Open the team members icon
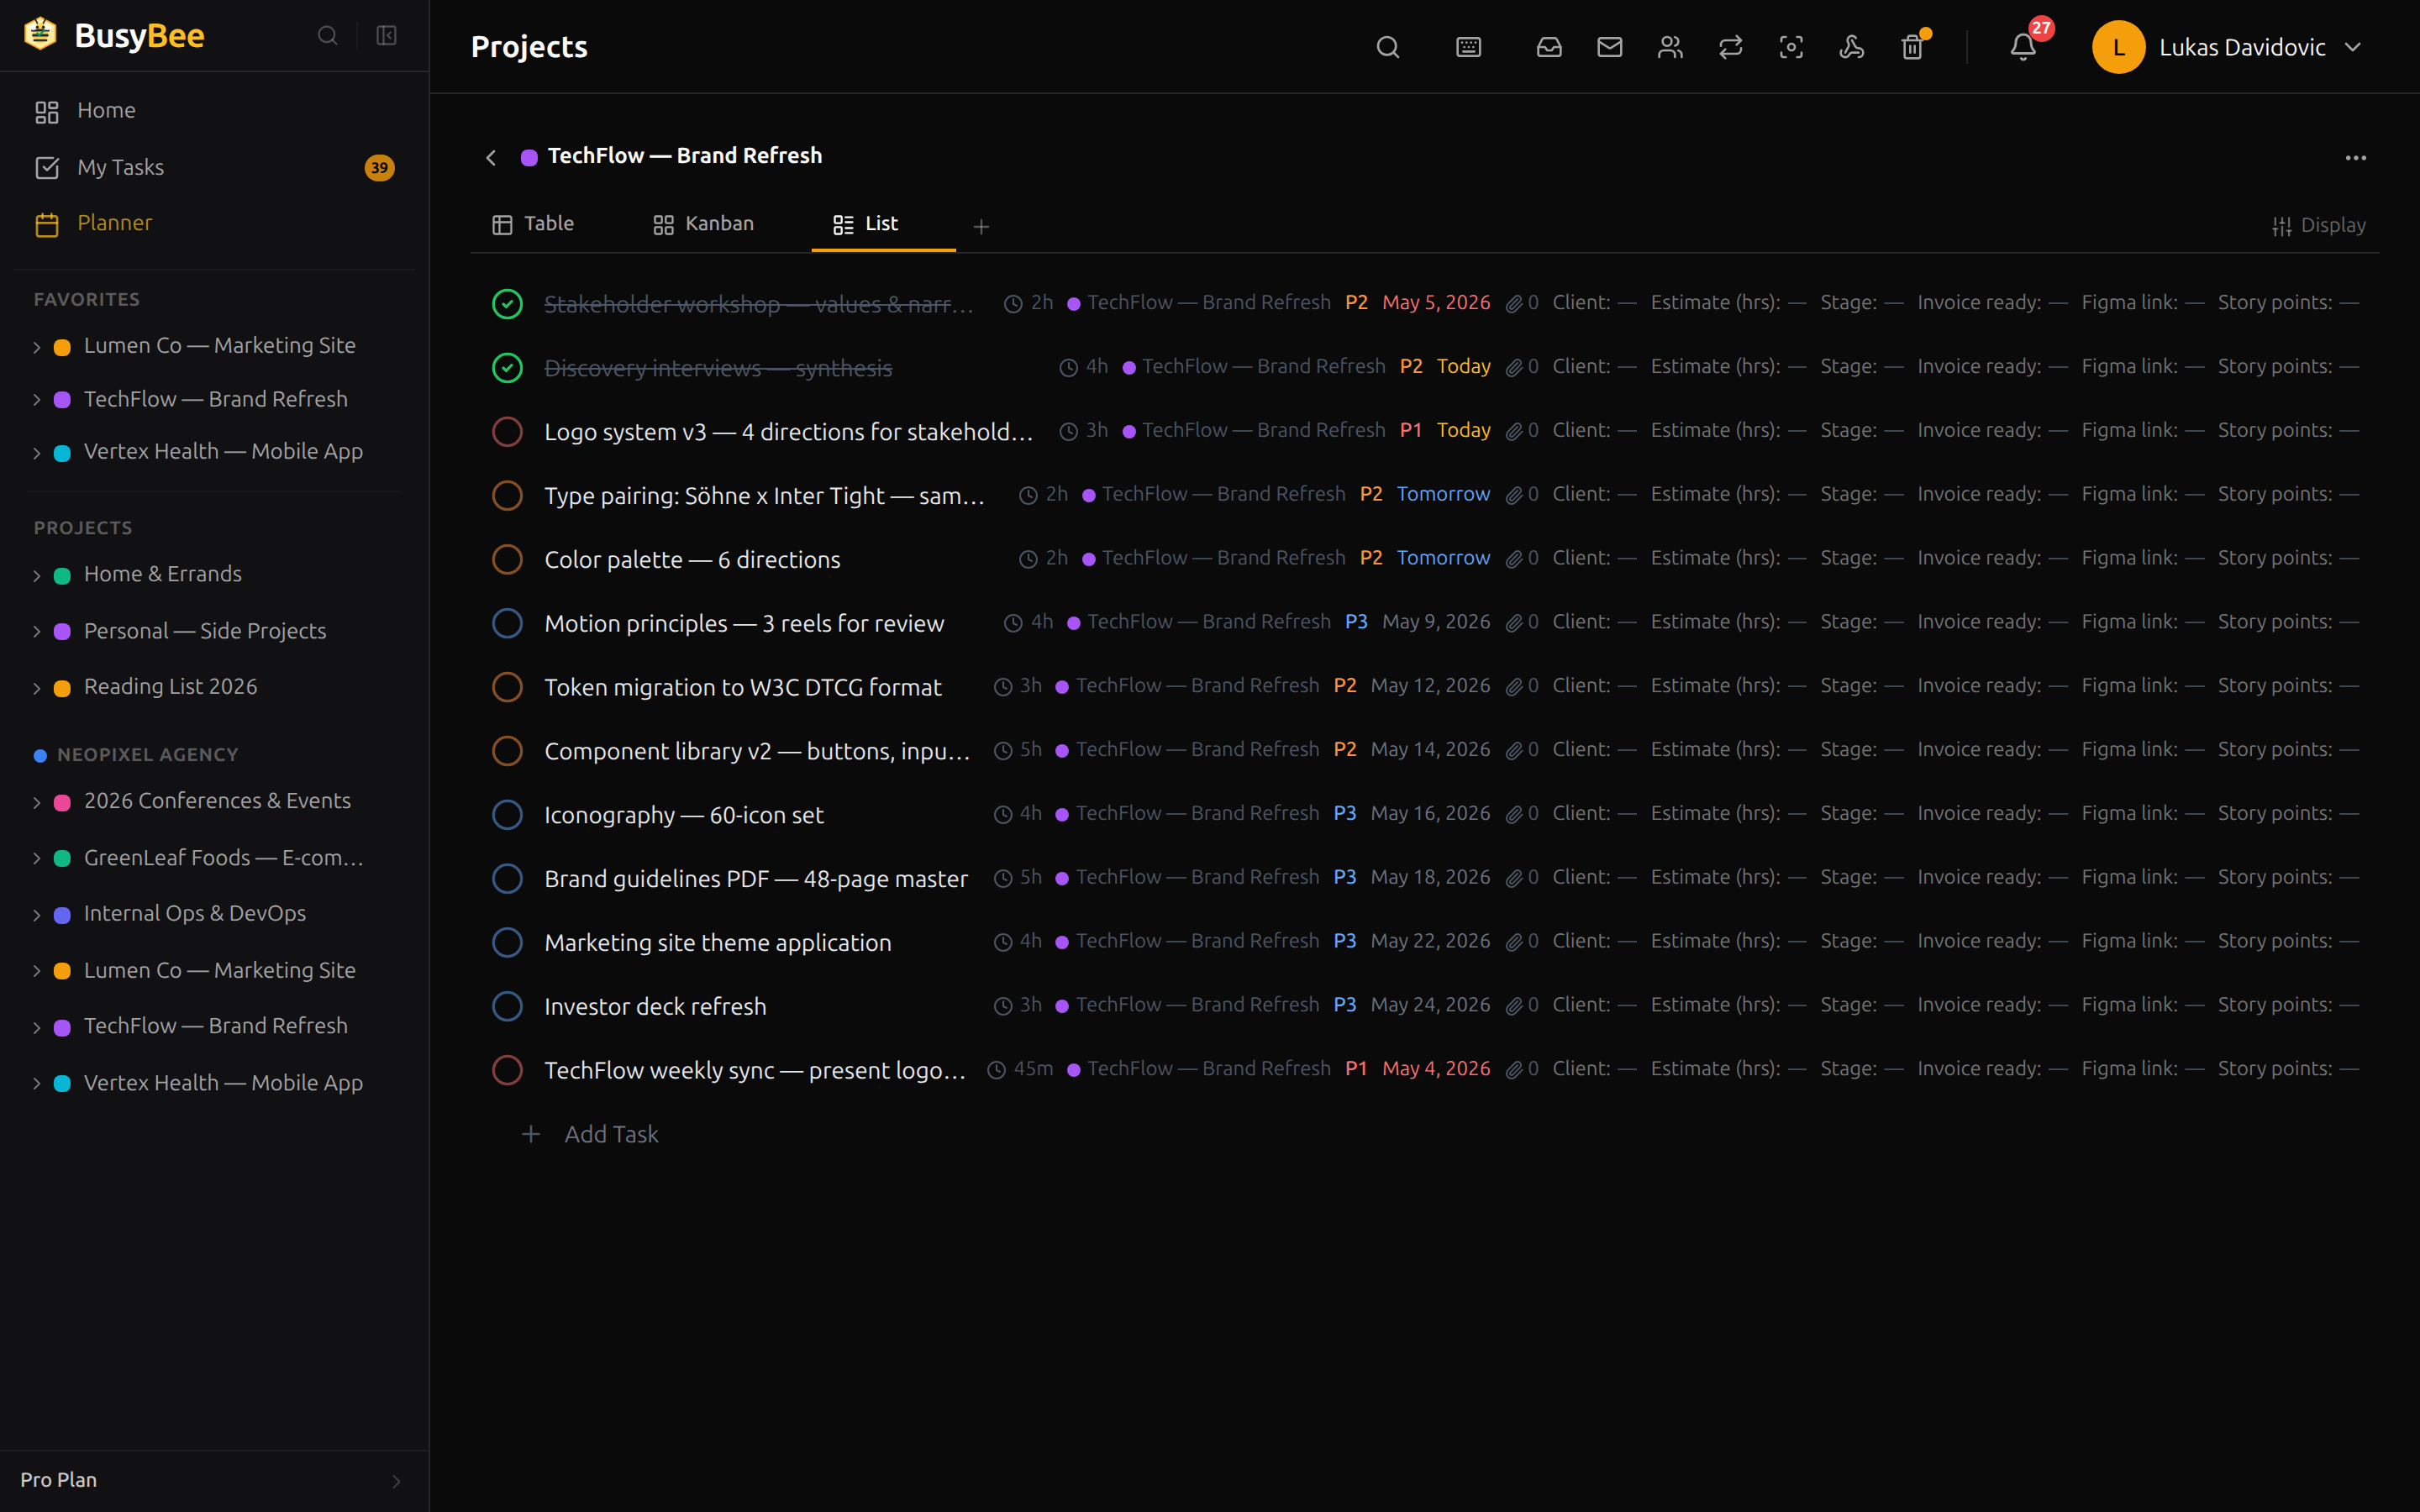Viewport: 2420px width, 1512px height. coord(1670,47)
